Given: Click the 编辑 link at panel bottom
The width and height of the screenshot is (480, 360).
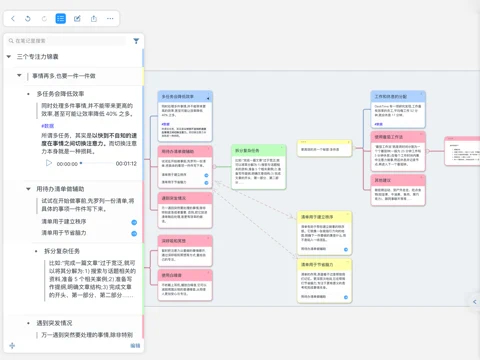Looking at the screenshot, I should click(x=135, y=346).
